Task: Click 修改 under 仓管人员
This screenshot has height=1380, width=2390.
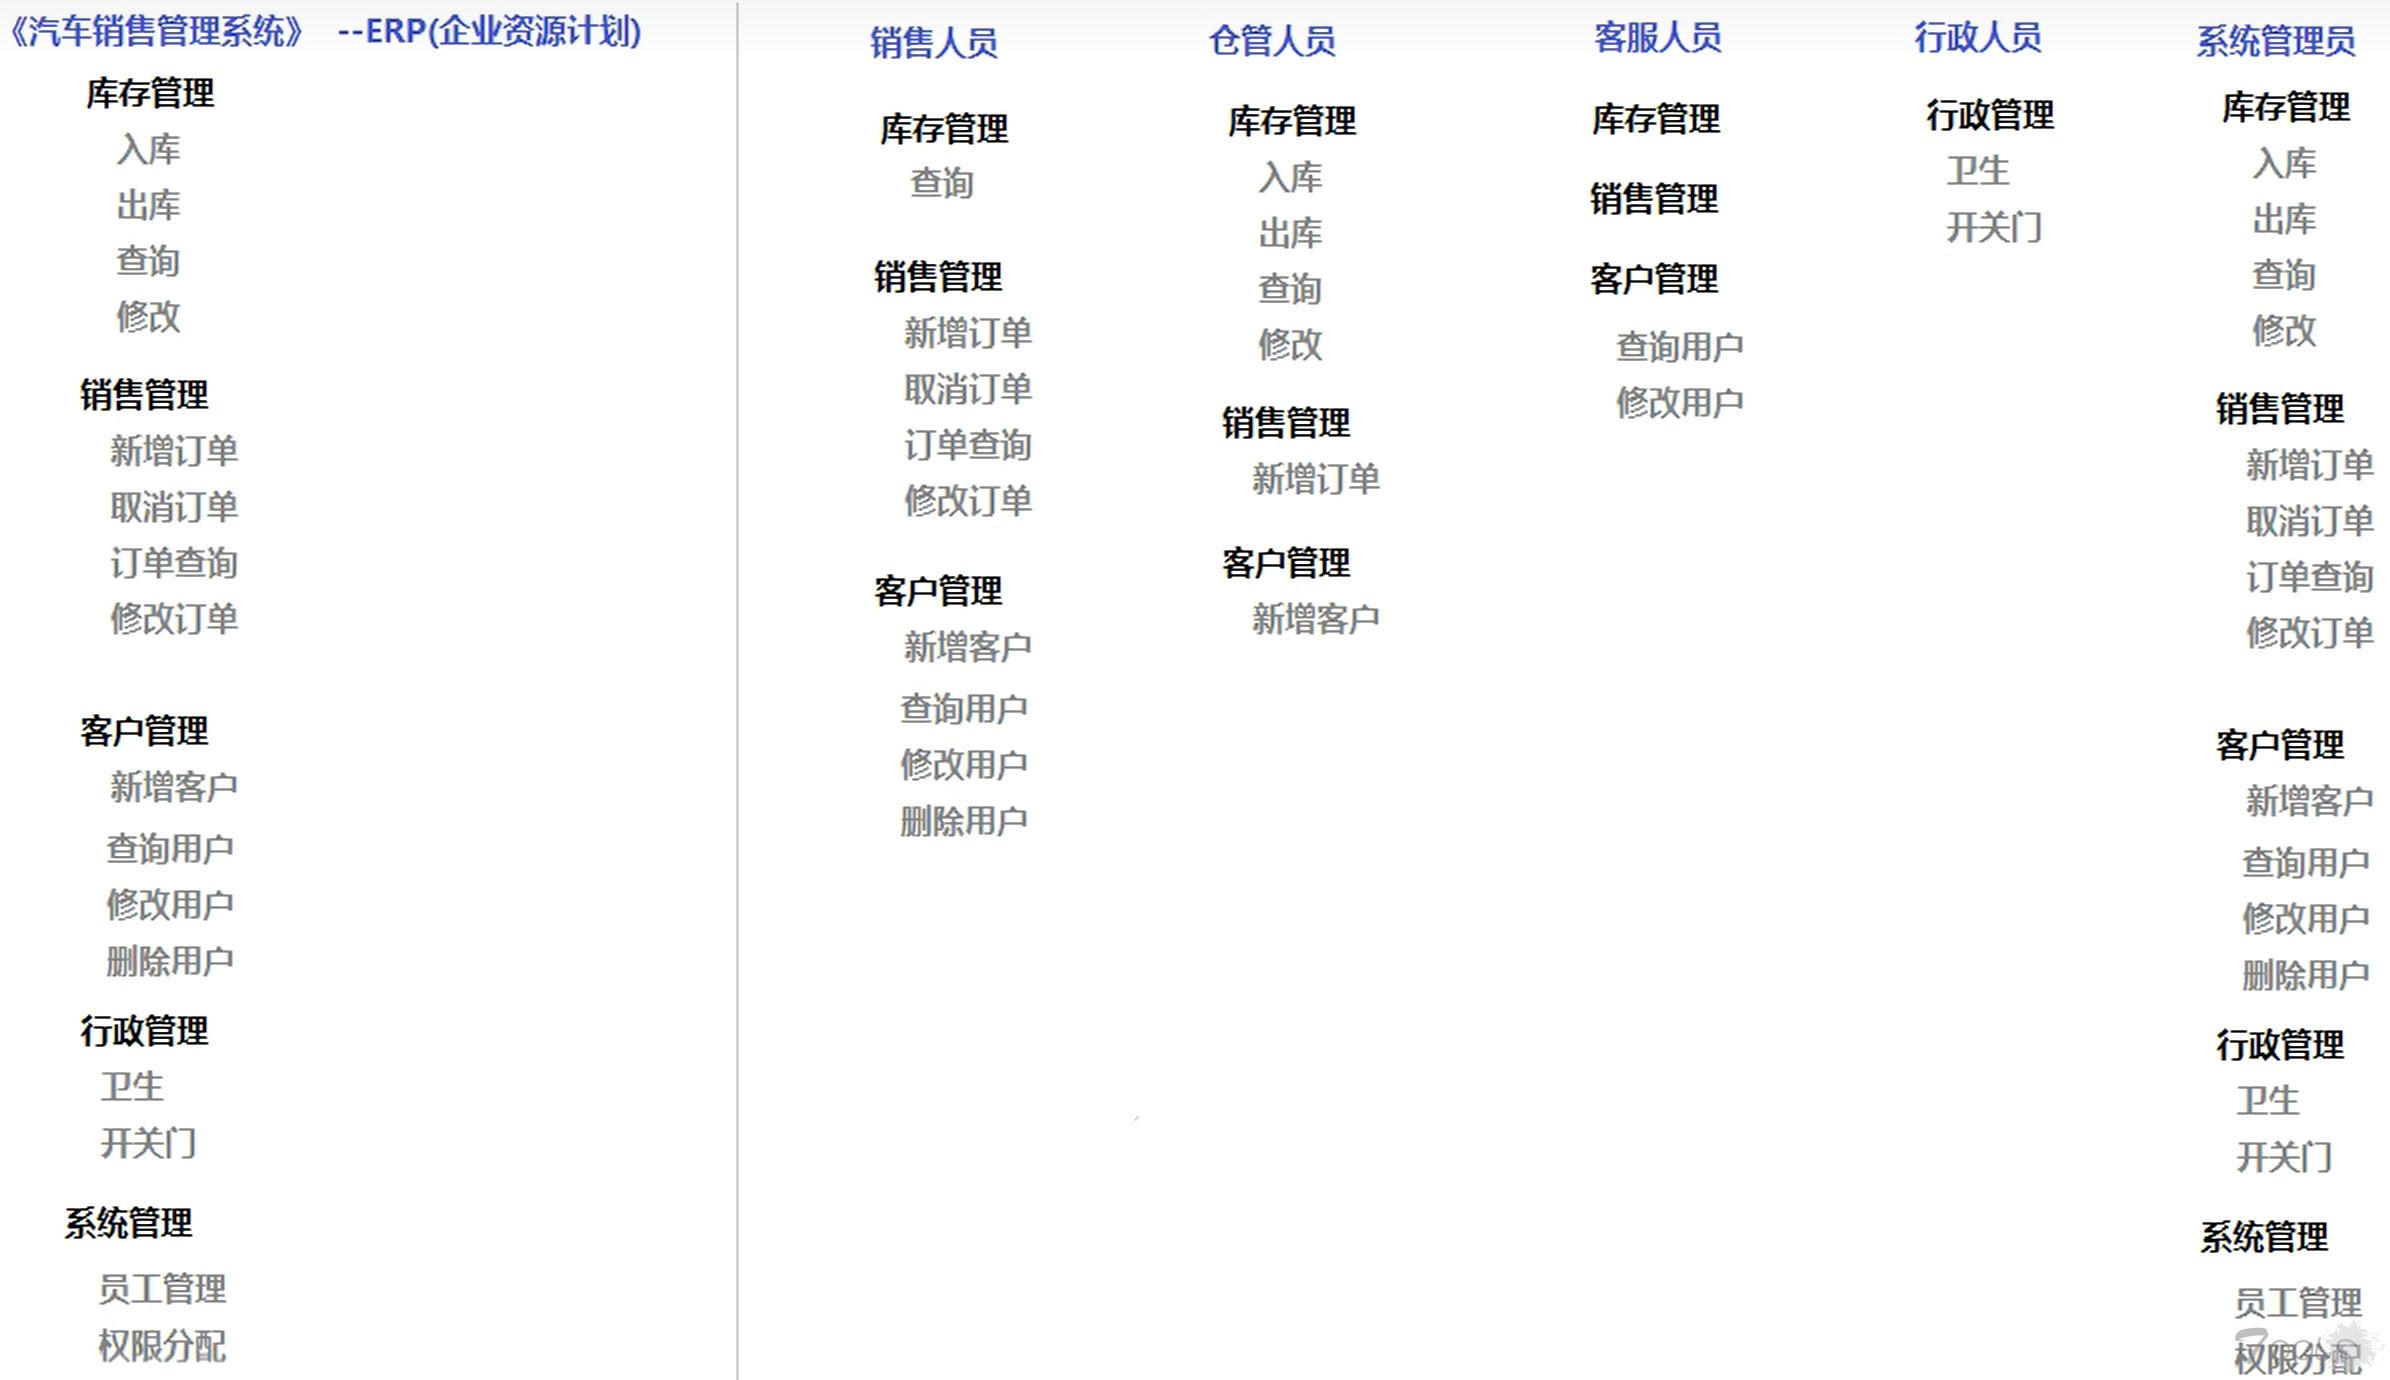Action: [1290, 345]
